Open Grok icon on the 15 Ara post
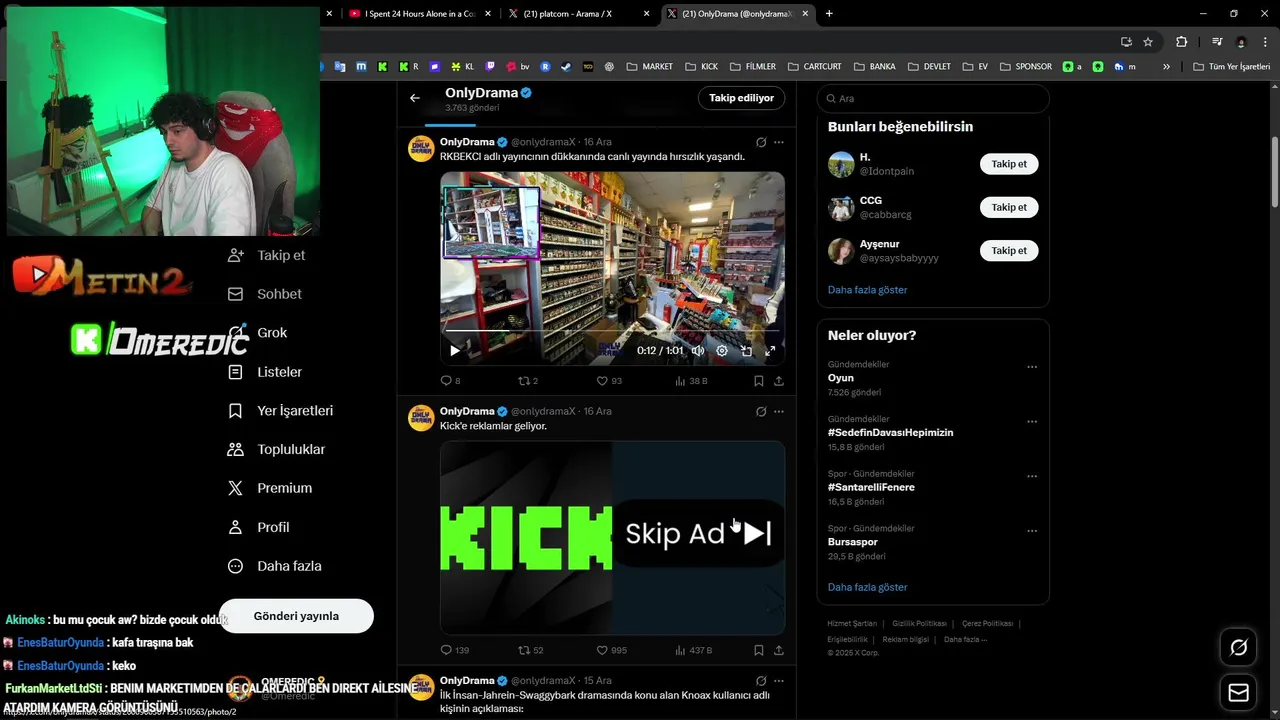The image size is (1280, 720). click(761, 680)
